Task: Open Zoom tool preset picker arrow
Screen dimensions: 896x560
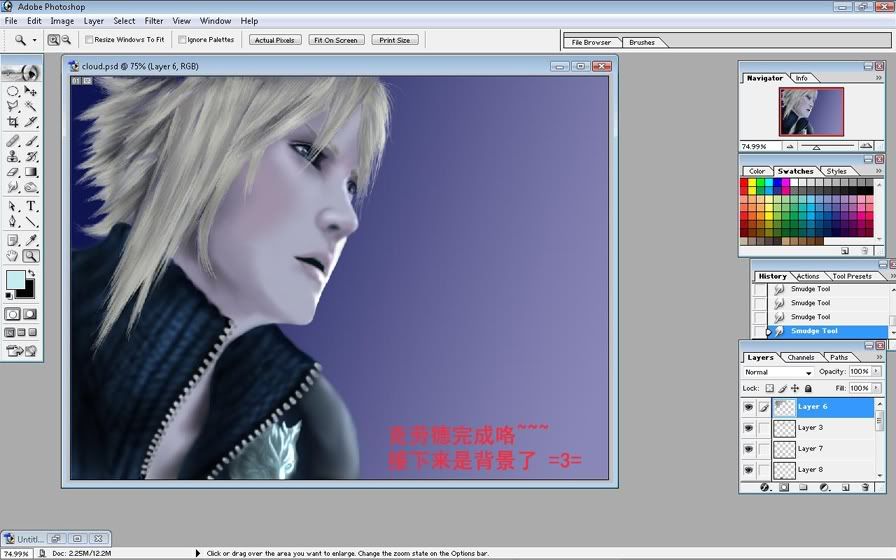Action: (x=35, y=40)
